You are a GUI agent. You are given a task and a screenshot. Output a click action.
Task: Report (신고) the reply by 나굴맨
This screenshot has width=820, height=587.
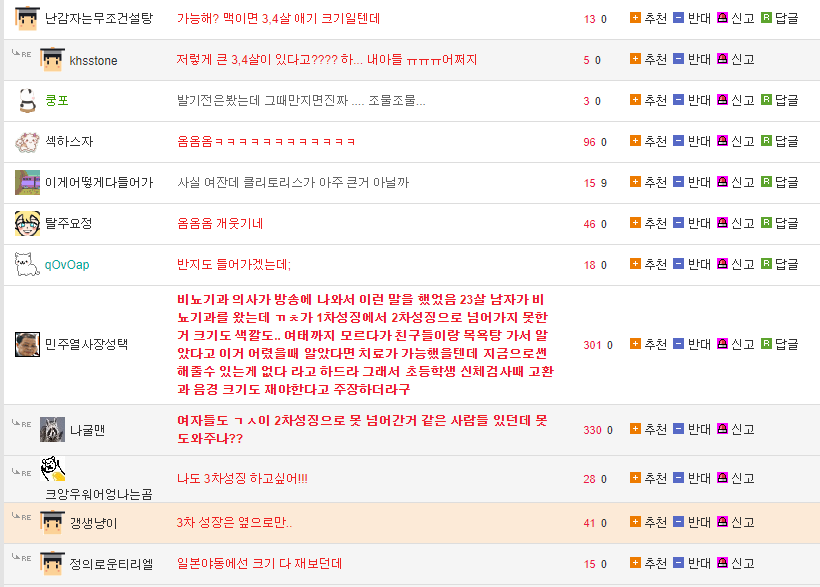735,429
